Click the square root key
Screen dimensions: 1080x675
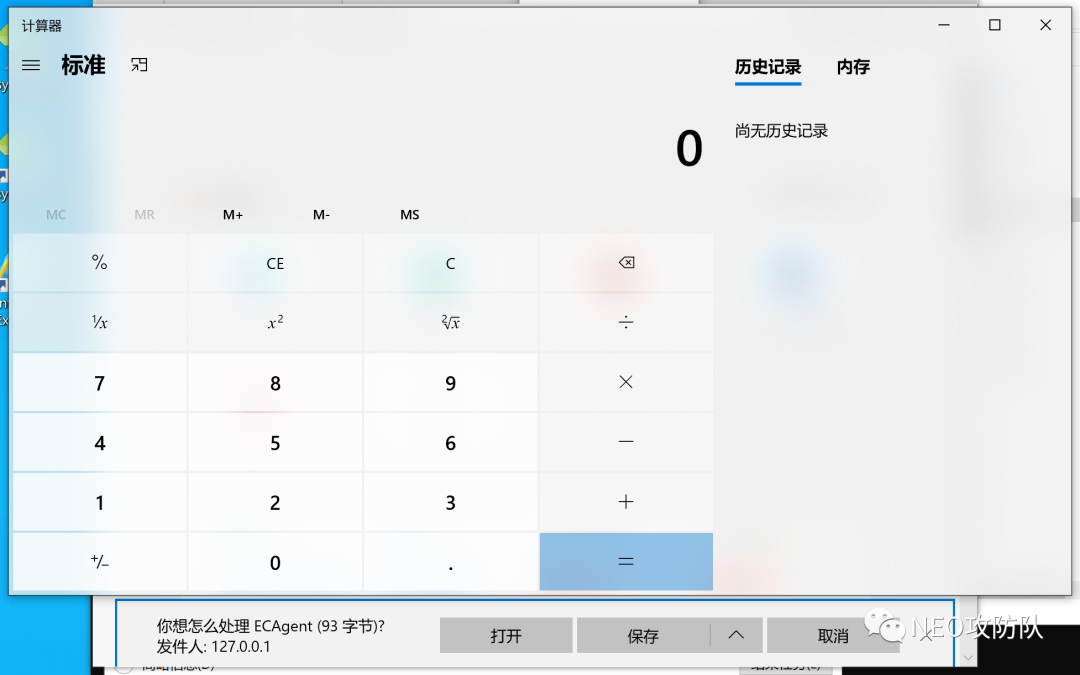coord(450,322)
